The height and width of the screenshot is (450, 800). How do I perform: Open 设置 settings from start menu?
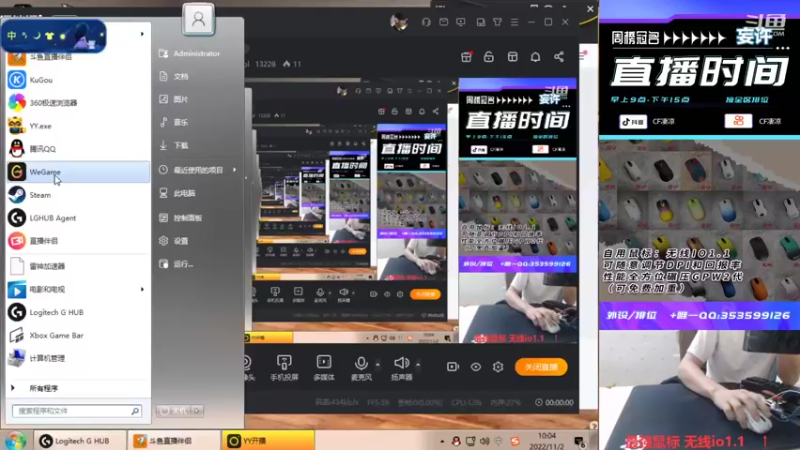174,241
